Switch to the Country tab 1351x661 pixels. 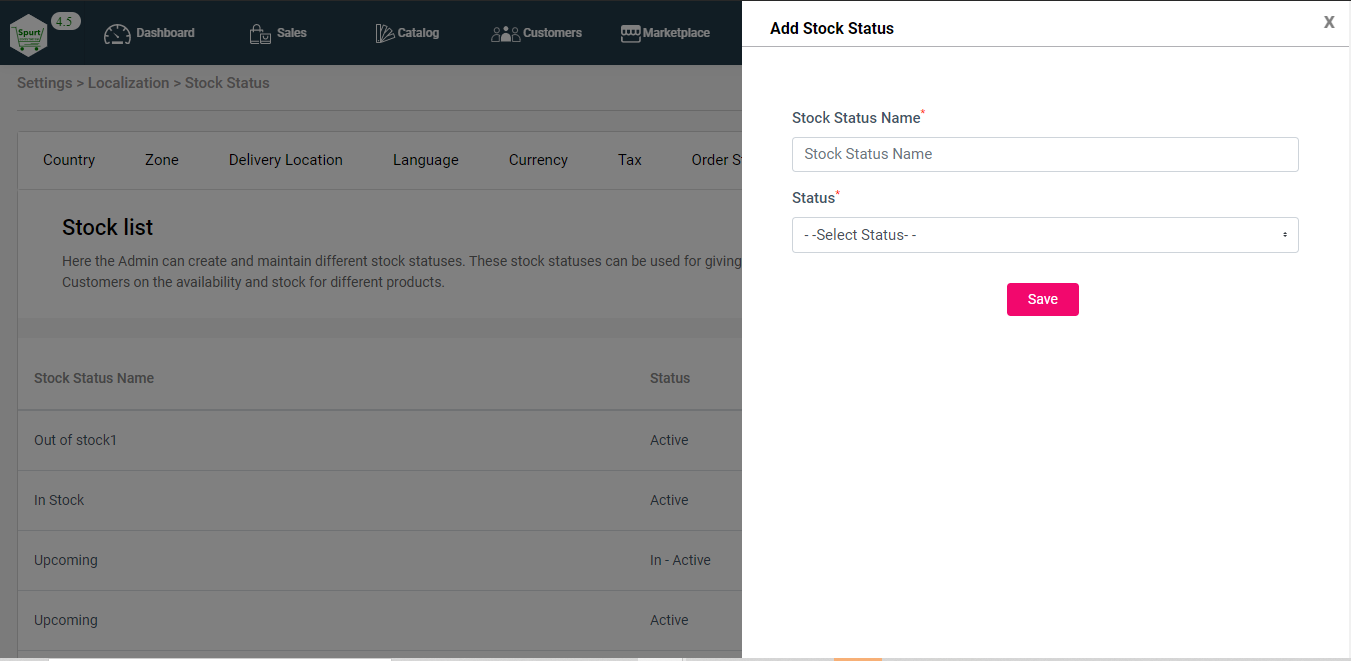(x=69, y=160)
